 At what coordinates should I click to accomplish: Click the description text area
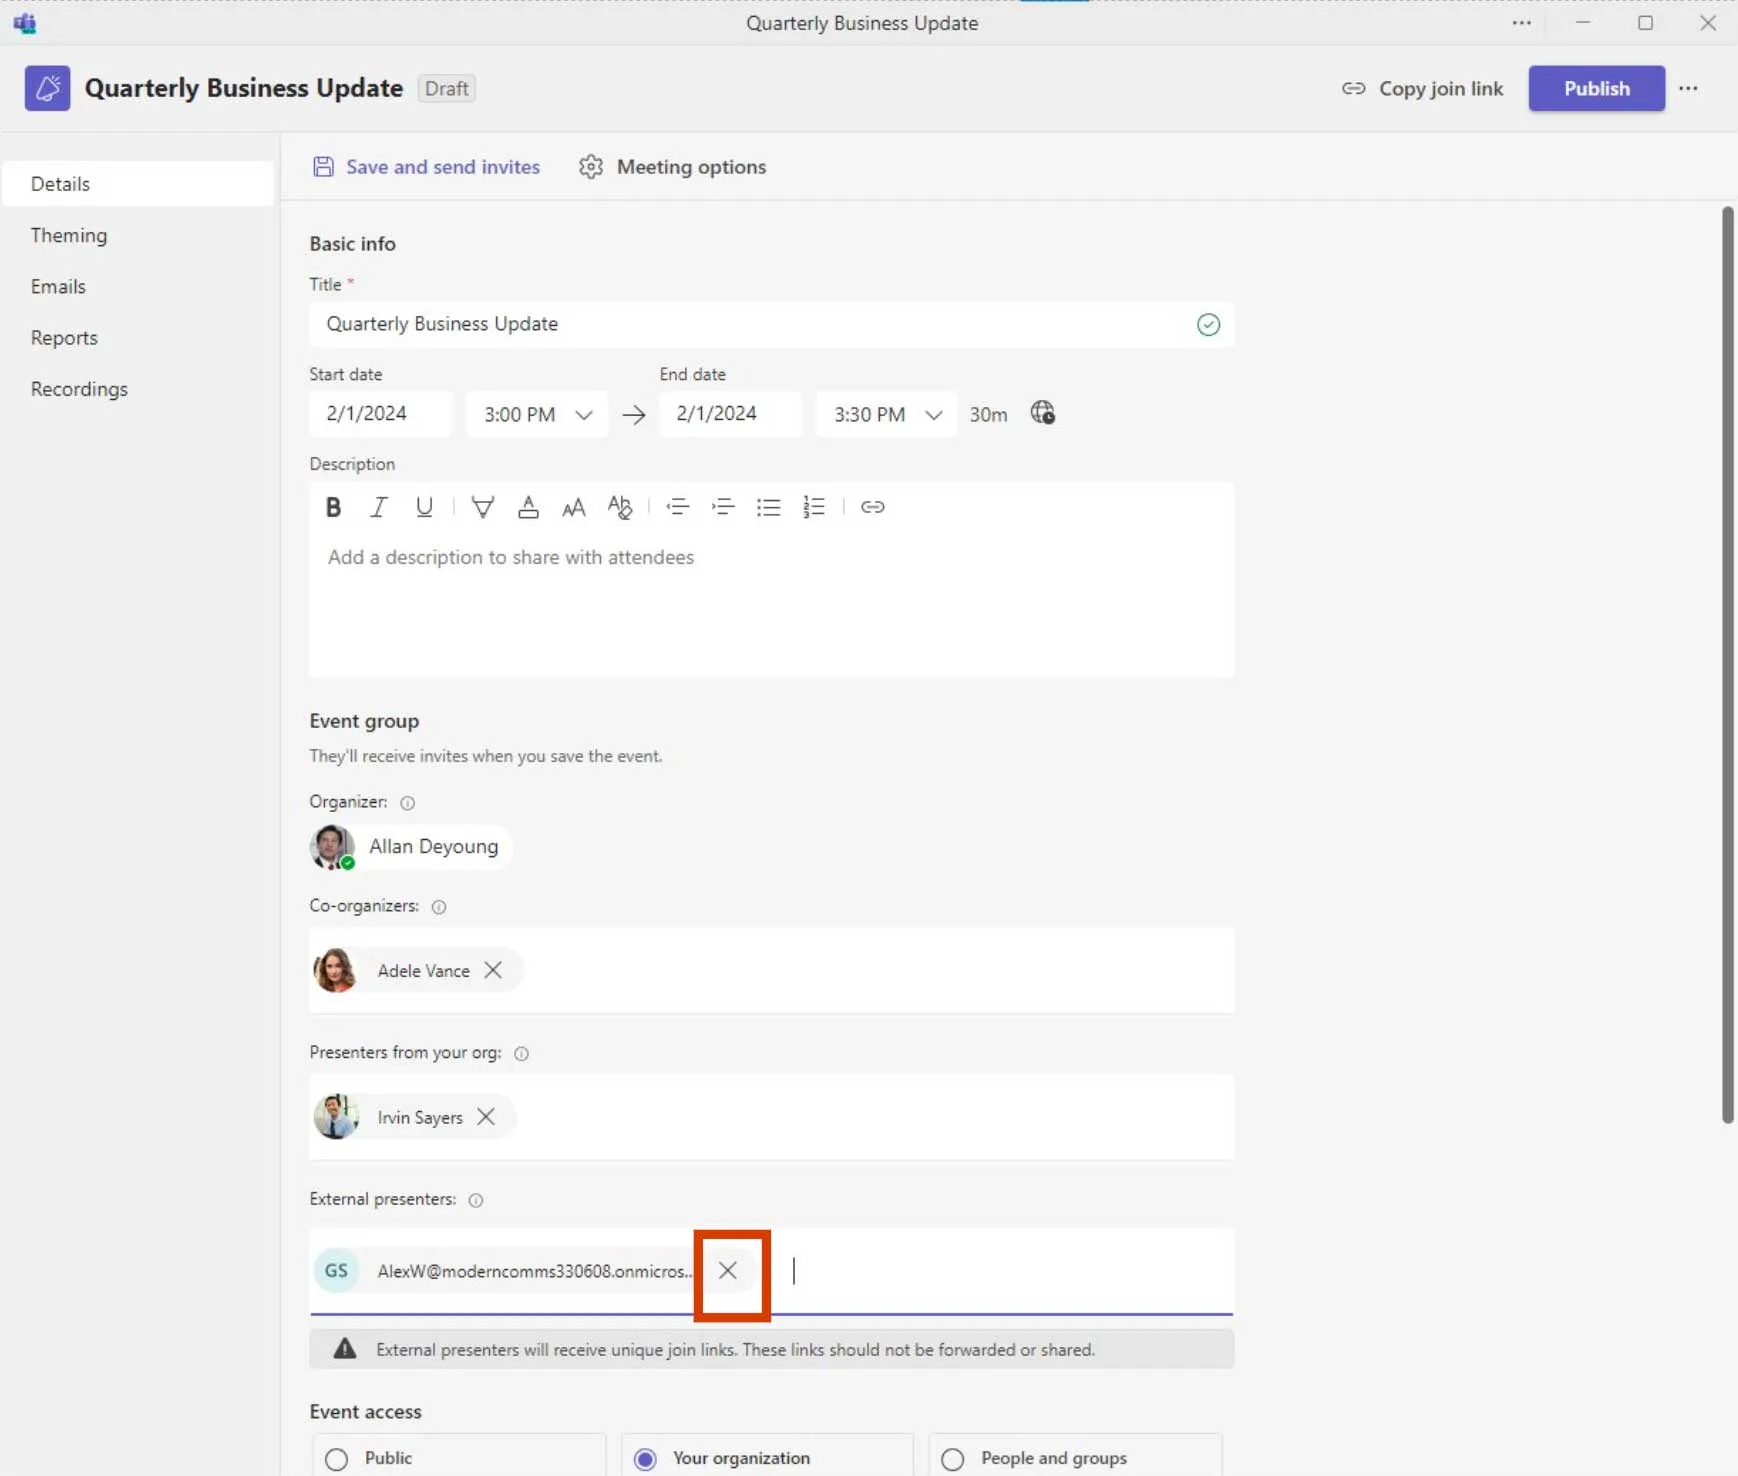pos(771,602)
